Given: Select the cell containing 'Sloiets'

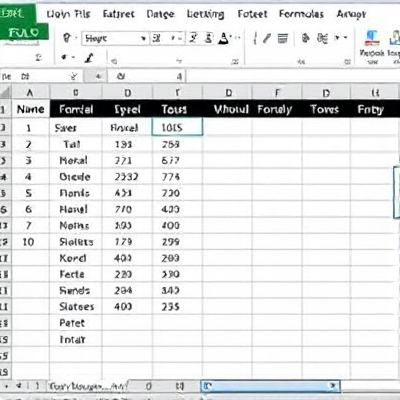Looking at the screenshot, I should point(76,242).
